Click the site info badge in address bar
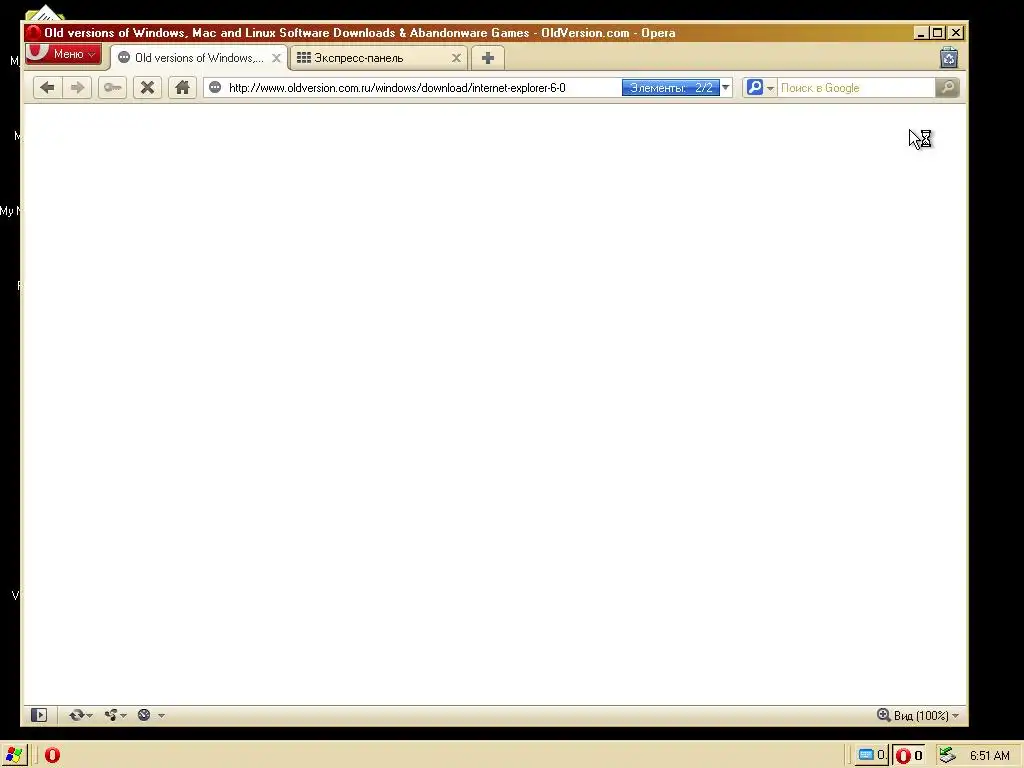Viewport: 1024px width, 768px height. point(215,88)
